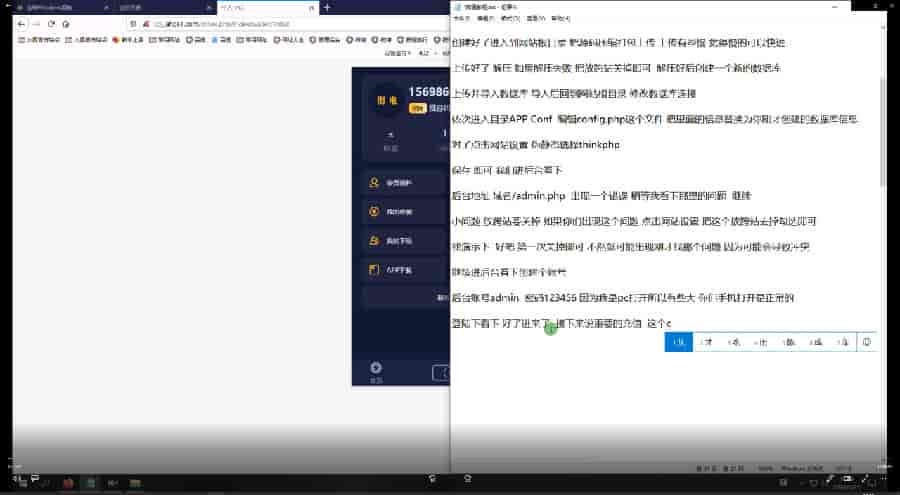The height and width of the screenshot is (495, 900).
Task: Open the emoji icon on the IME bar
Action: click(867, 342)
